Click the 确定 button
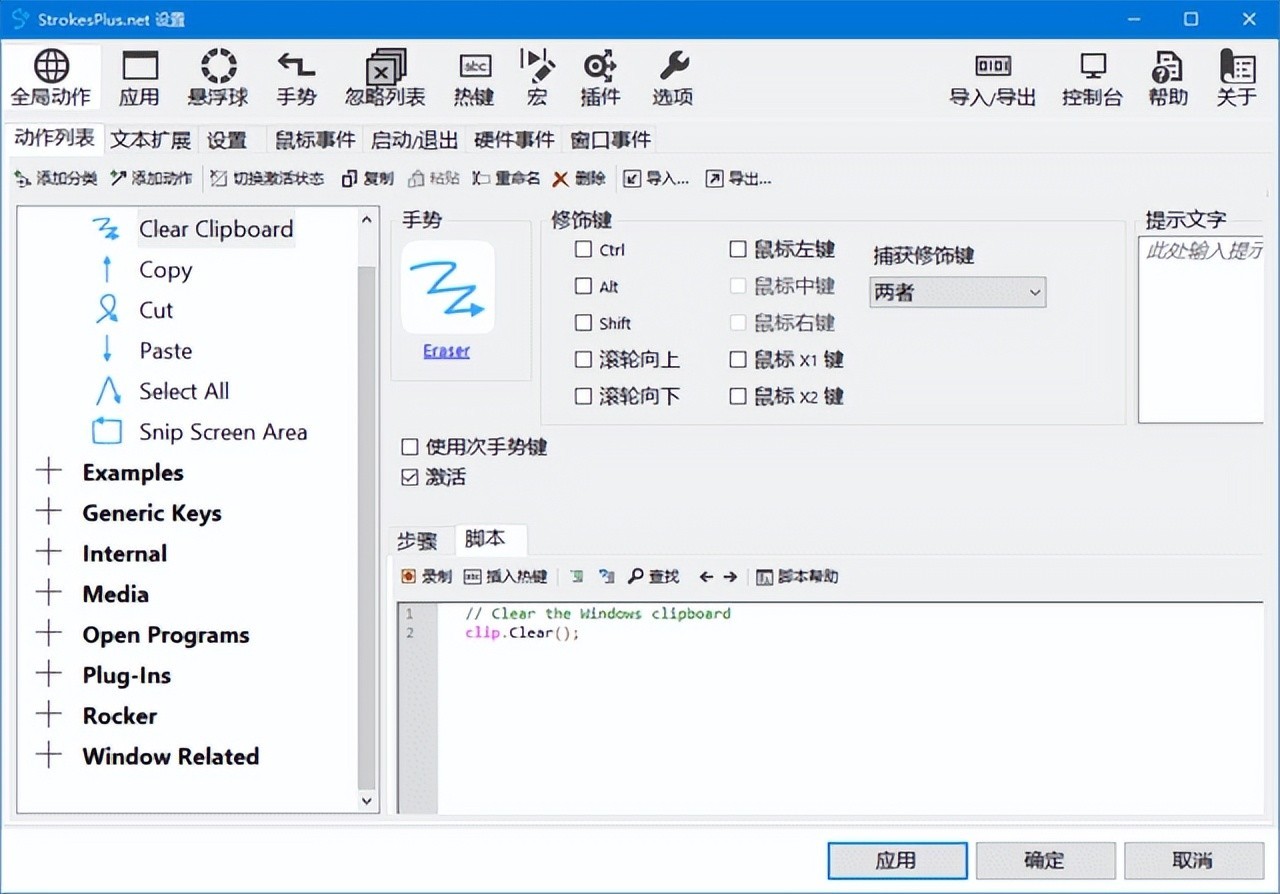 1045,860
